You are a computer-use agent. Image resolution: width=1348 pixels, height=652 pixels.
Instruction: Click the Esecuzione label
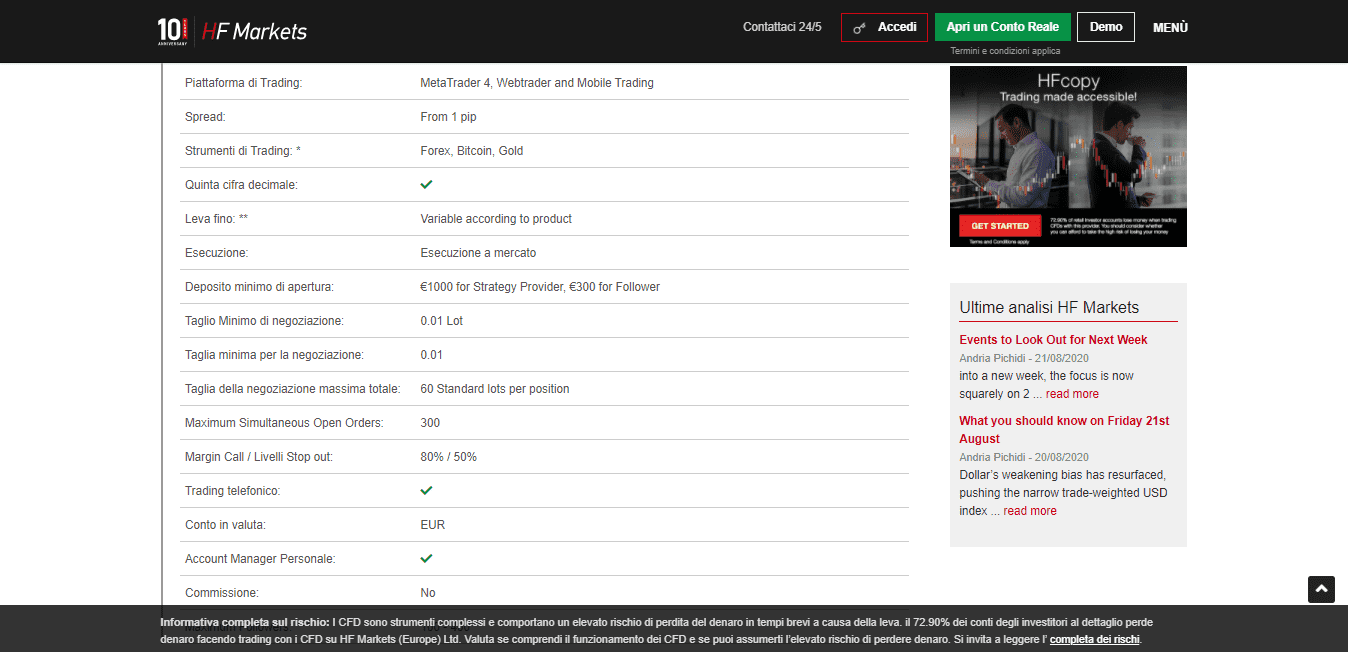click(x=216, y=253)
